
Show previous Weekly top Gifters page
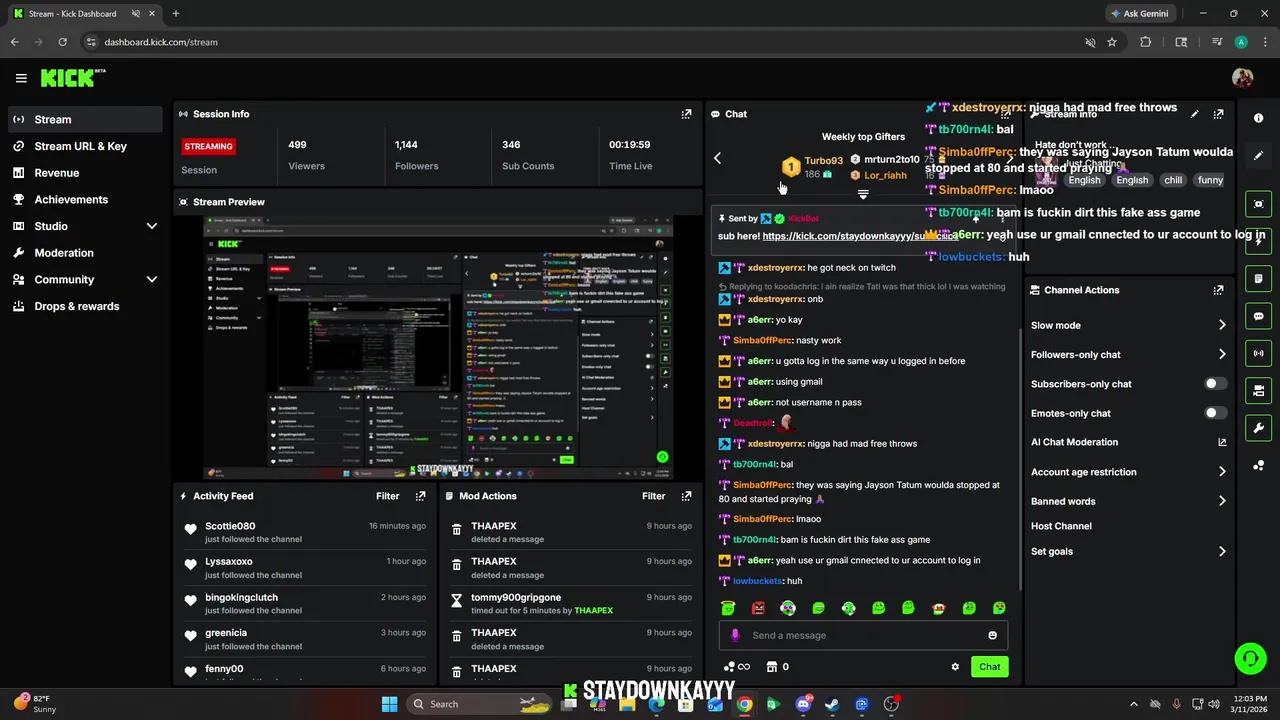[x=717, y=158]
